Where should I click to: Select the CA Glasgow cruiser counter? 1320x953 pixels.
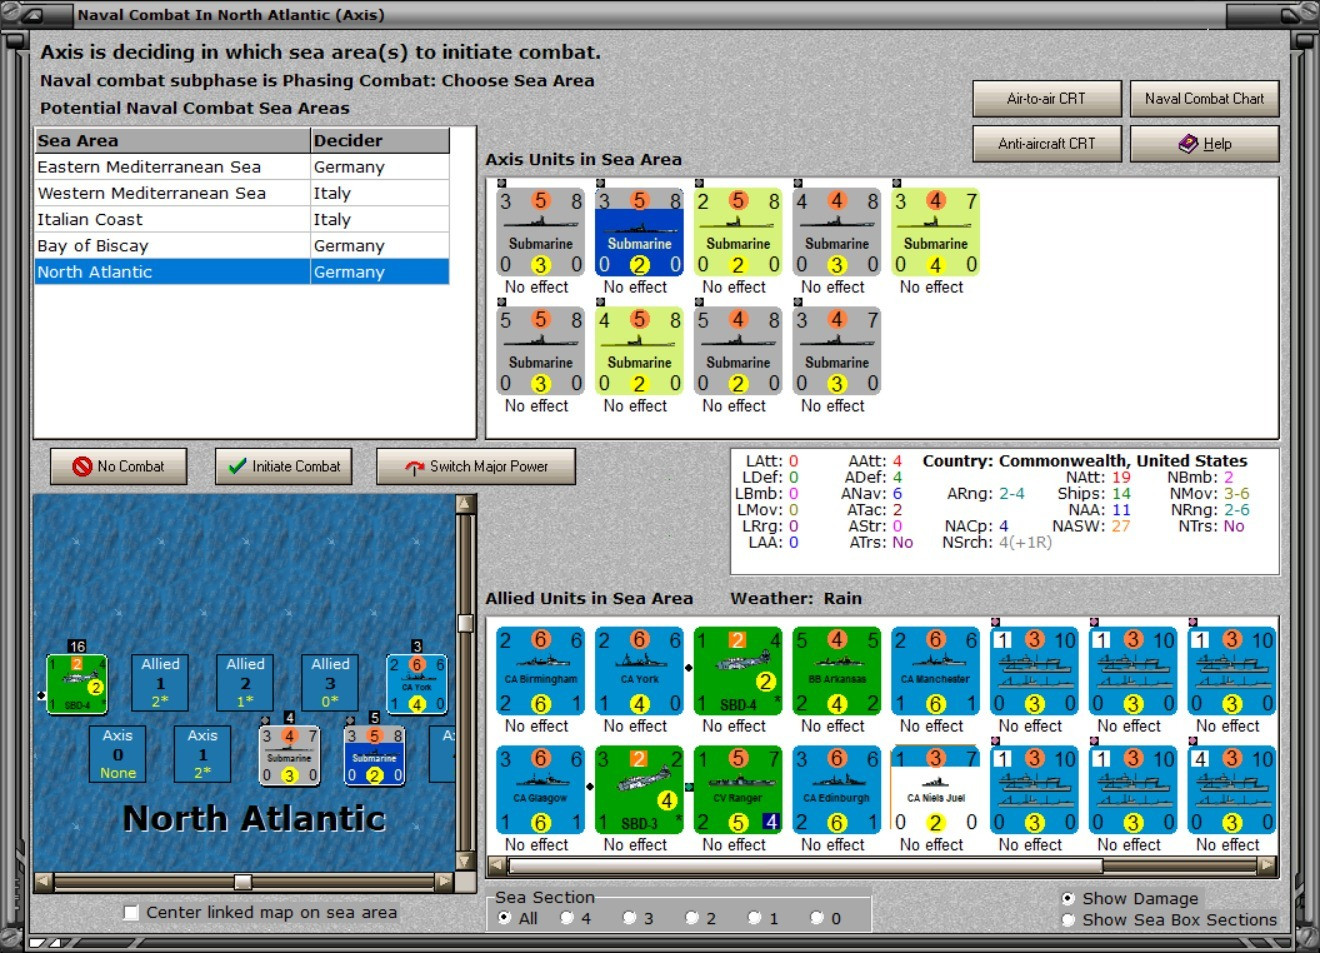click(x=541, y=790)
